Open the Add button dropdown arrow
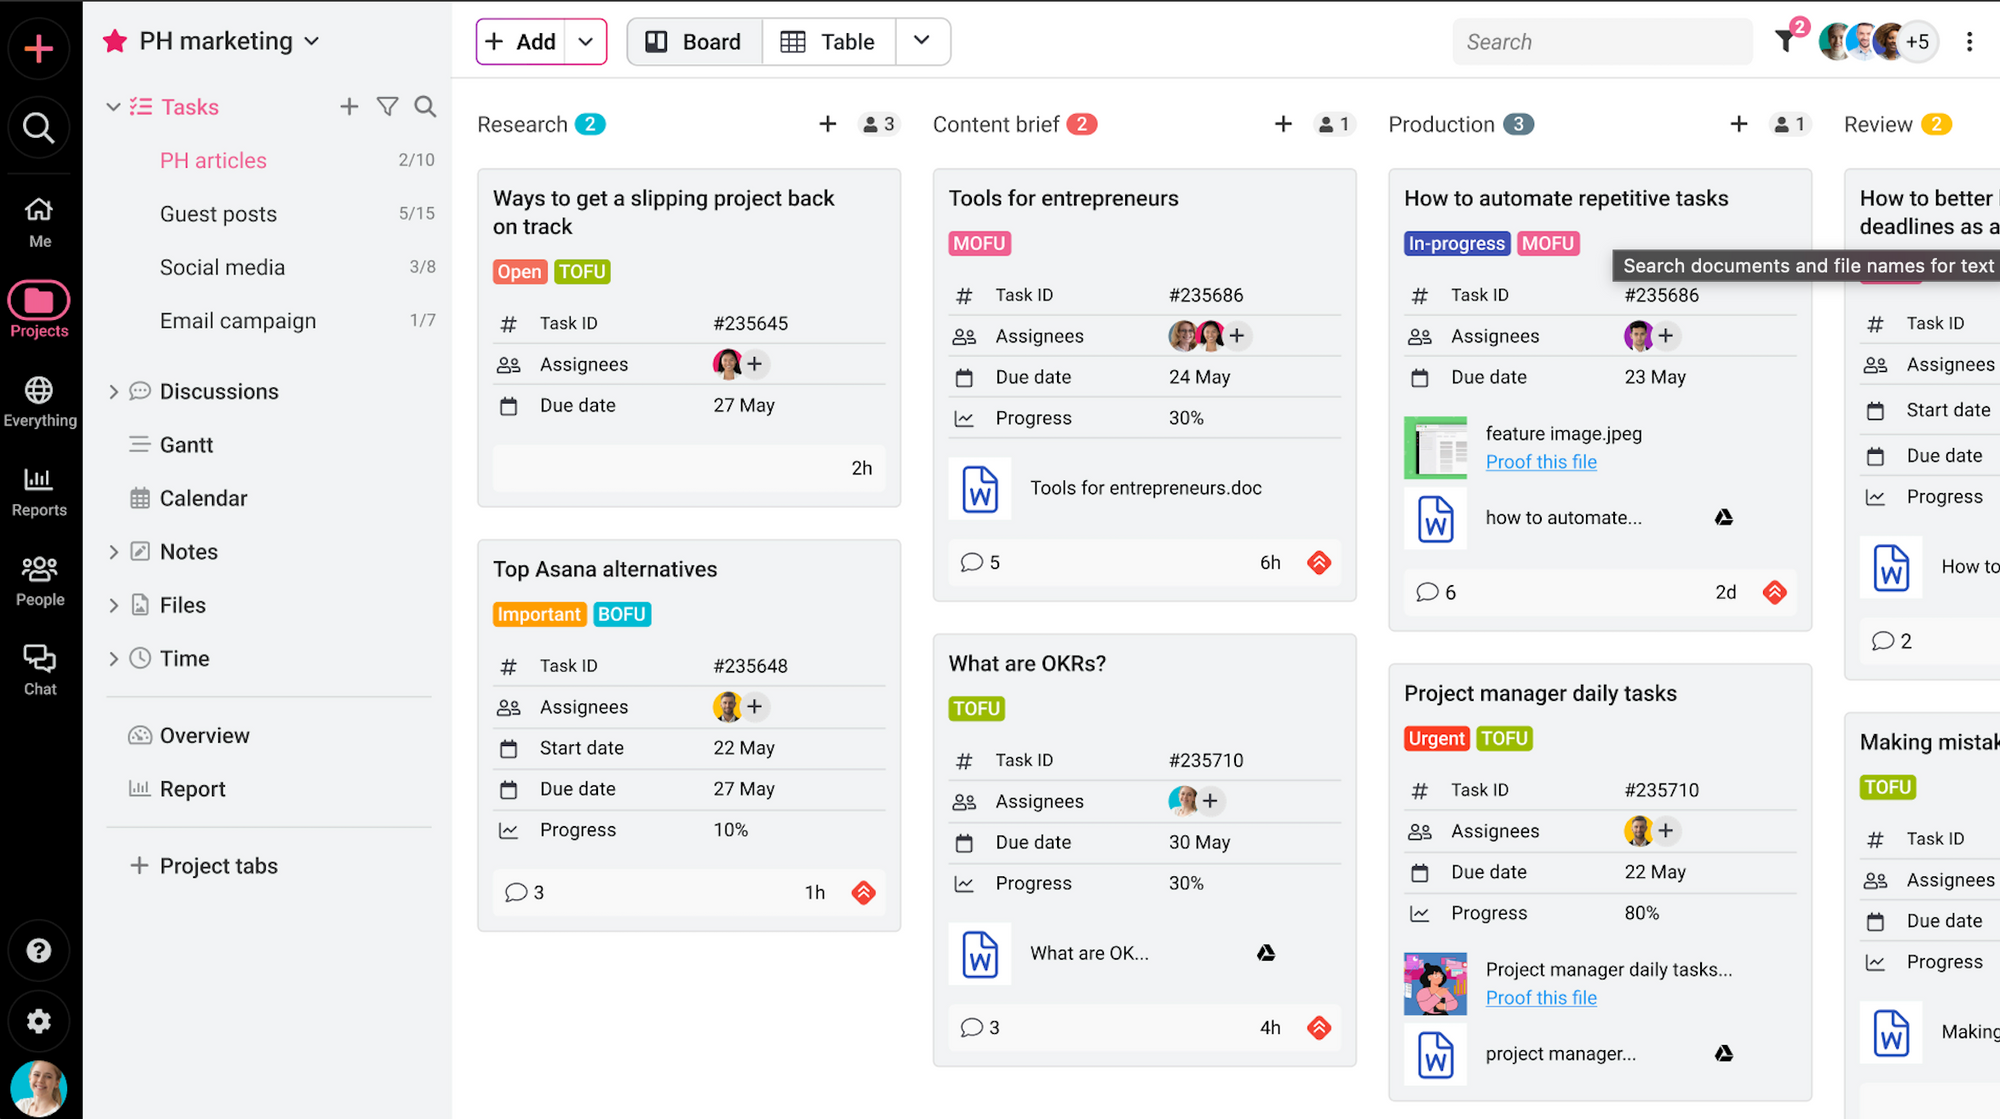The image size is (2000, 1119). tap(586, 42)
